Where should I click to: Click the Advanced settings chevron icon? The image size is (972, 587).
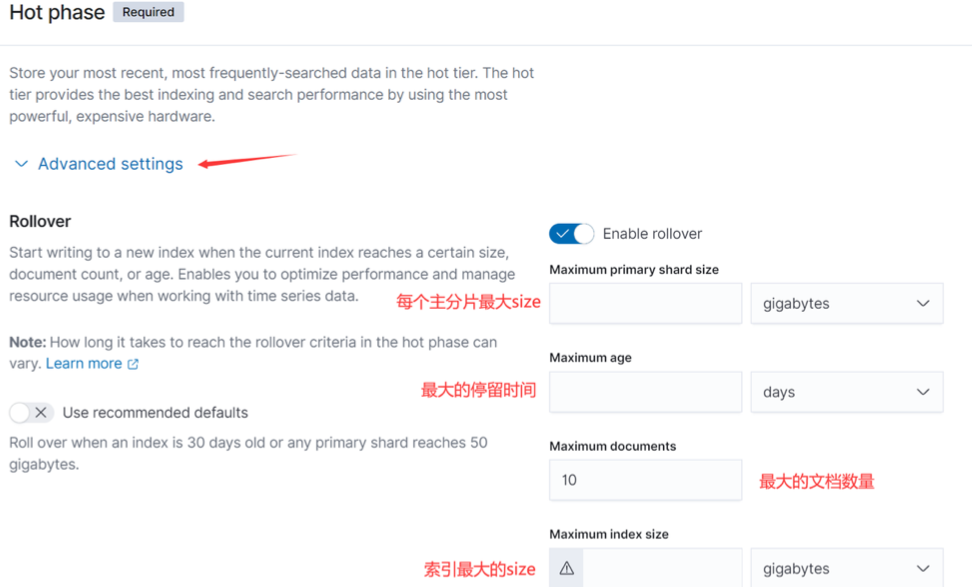(x=21, y=164)
